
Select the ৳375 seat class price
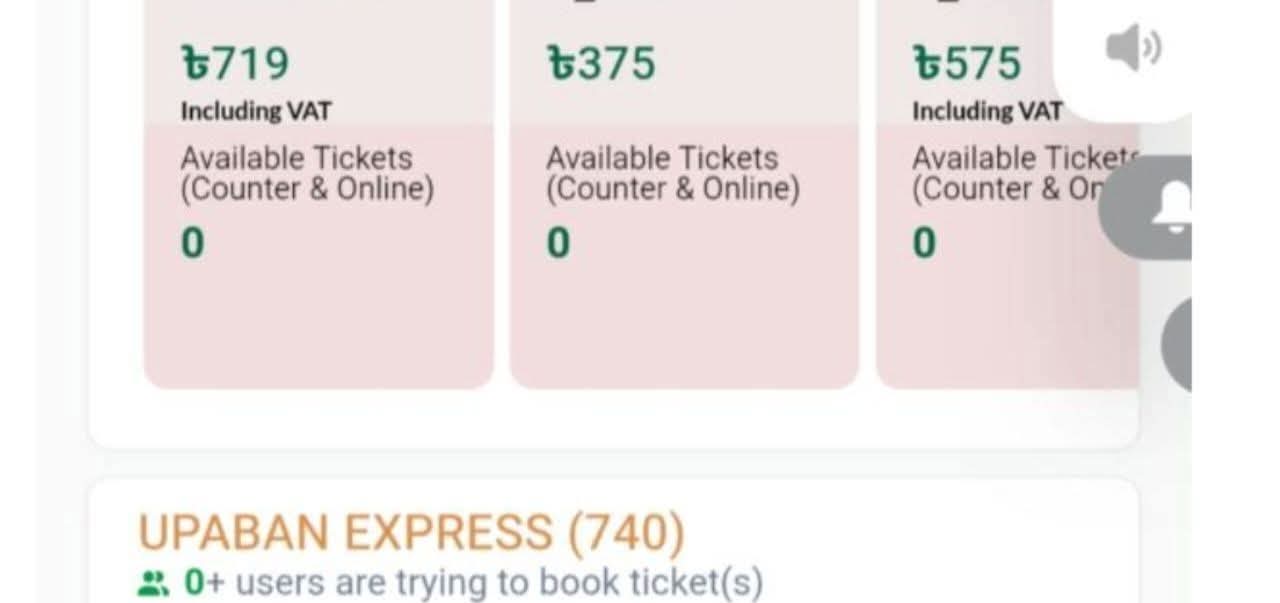tap(601, 64)
